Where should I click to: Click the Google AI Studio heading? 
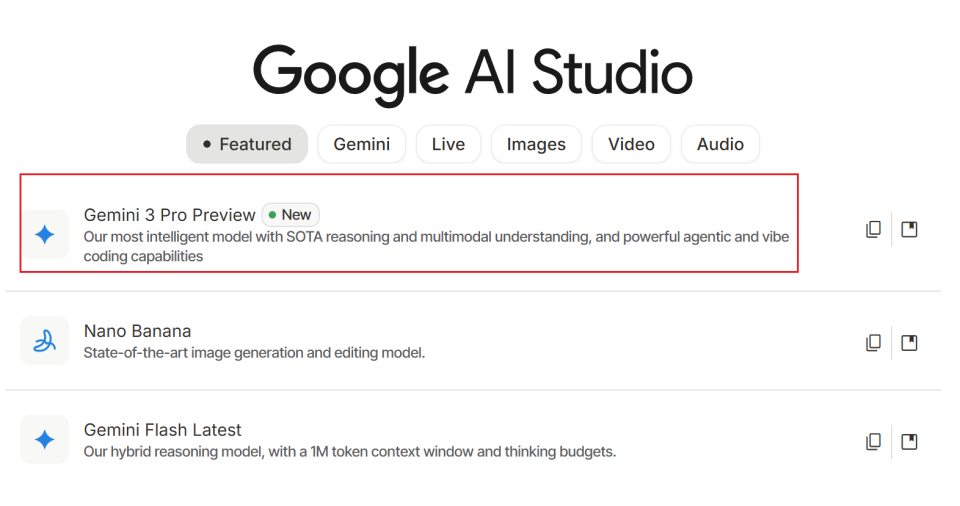coord(472,73)
